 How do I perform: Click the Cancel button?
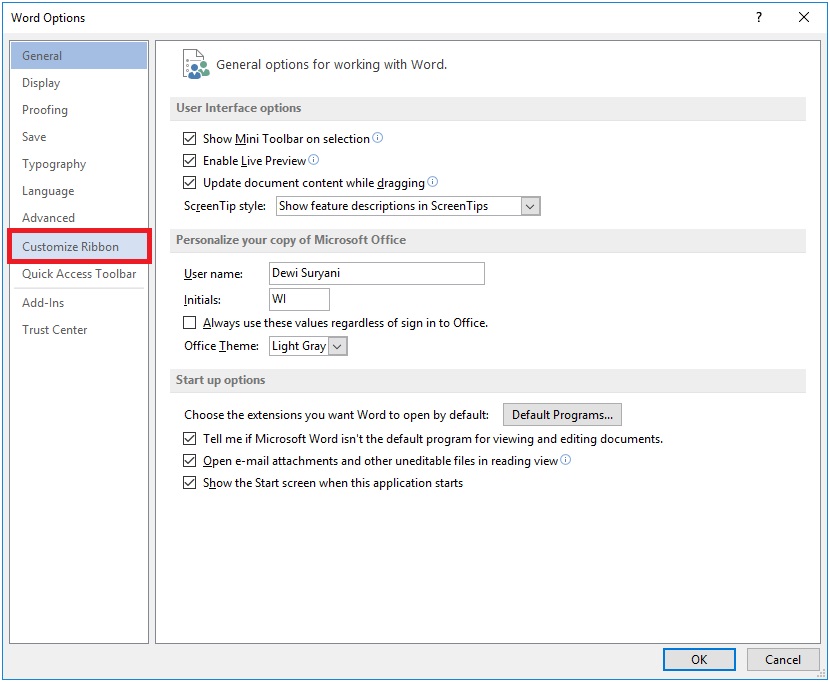click(x=782, y=659)
